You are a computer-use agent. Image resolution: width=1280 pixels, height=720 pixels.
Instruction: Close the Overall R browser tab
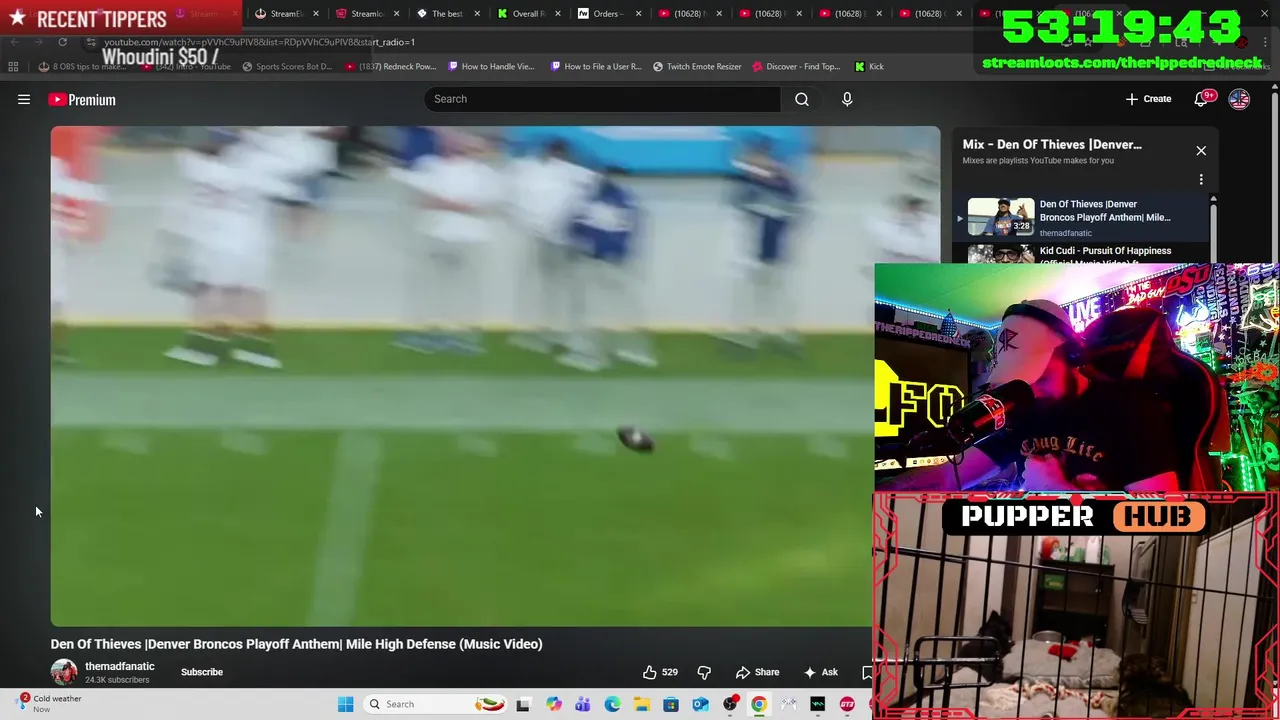tap(557, 14)
